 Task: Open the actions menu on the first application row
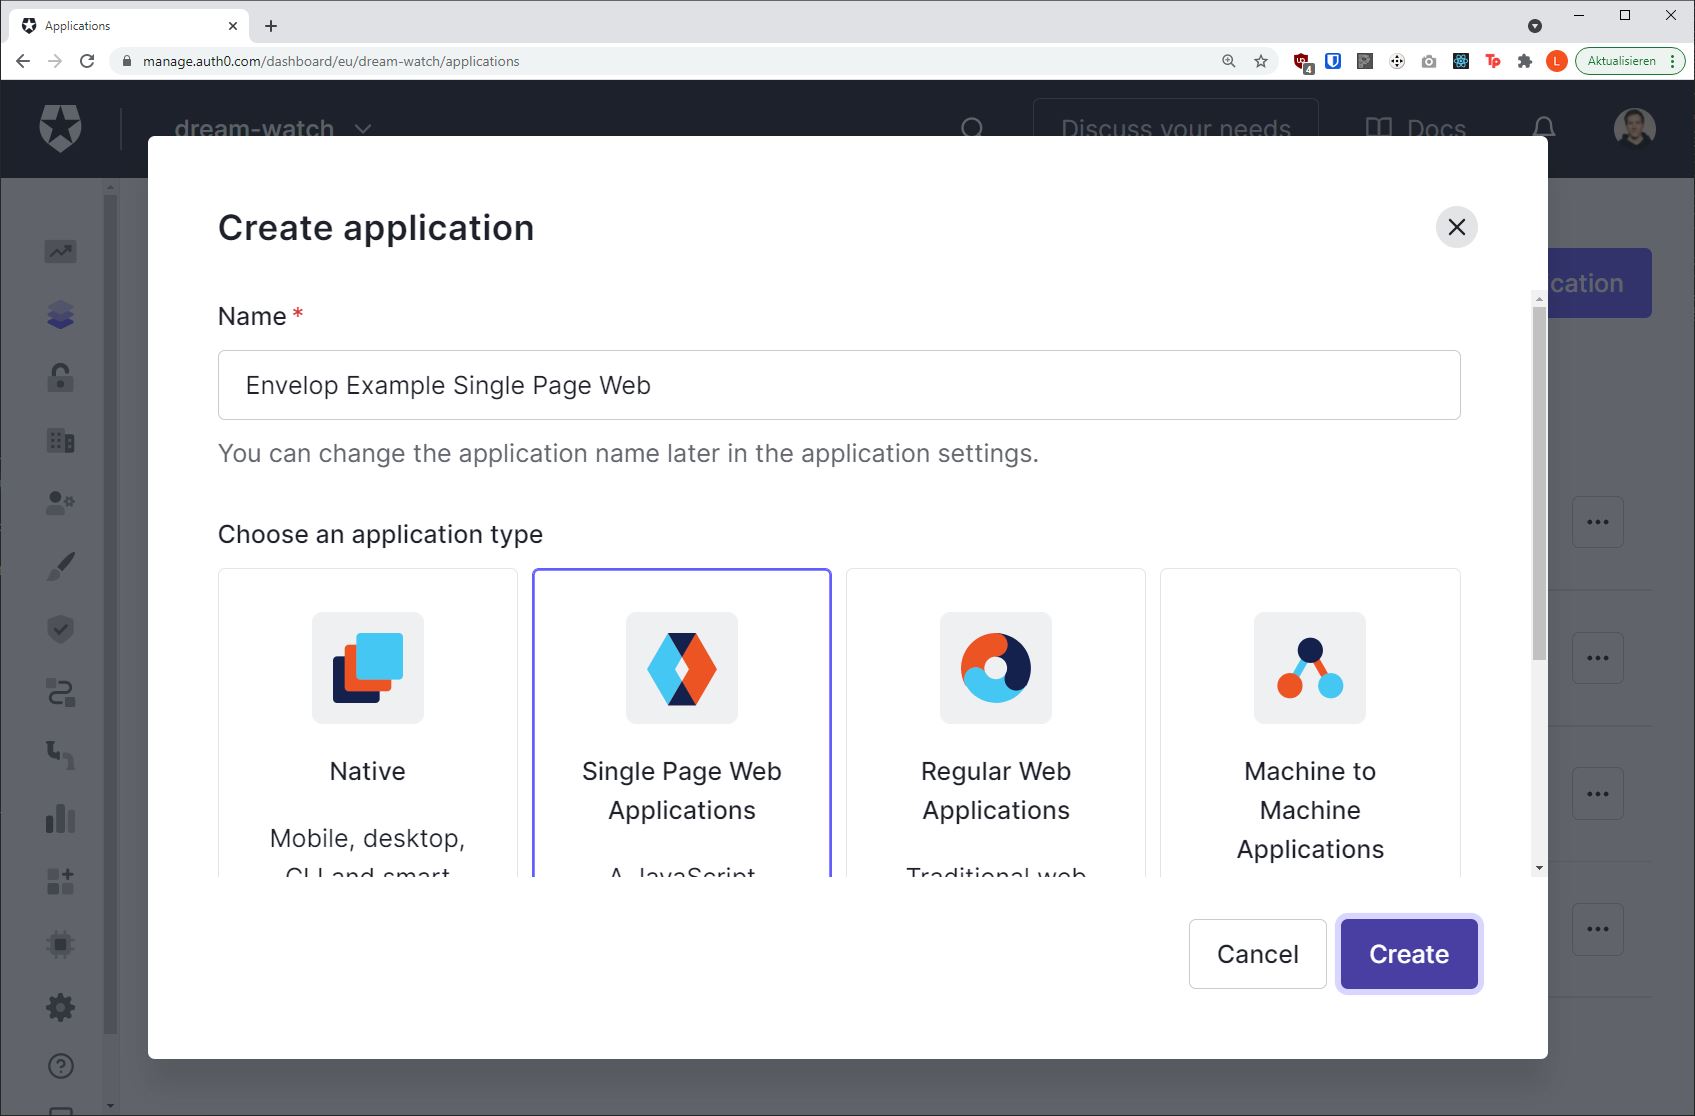coord(1597,521)
